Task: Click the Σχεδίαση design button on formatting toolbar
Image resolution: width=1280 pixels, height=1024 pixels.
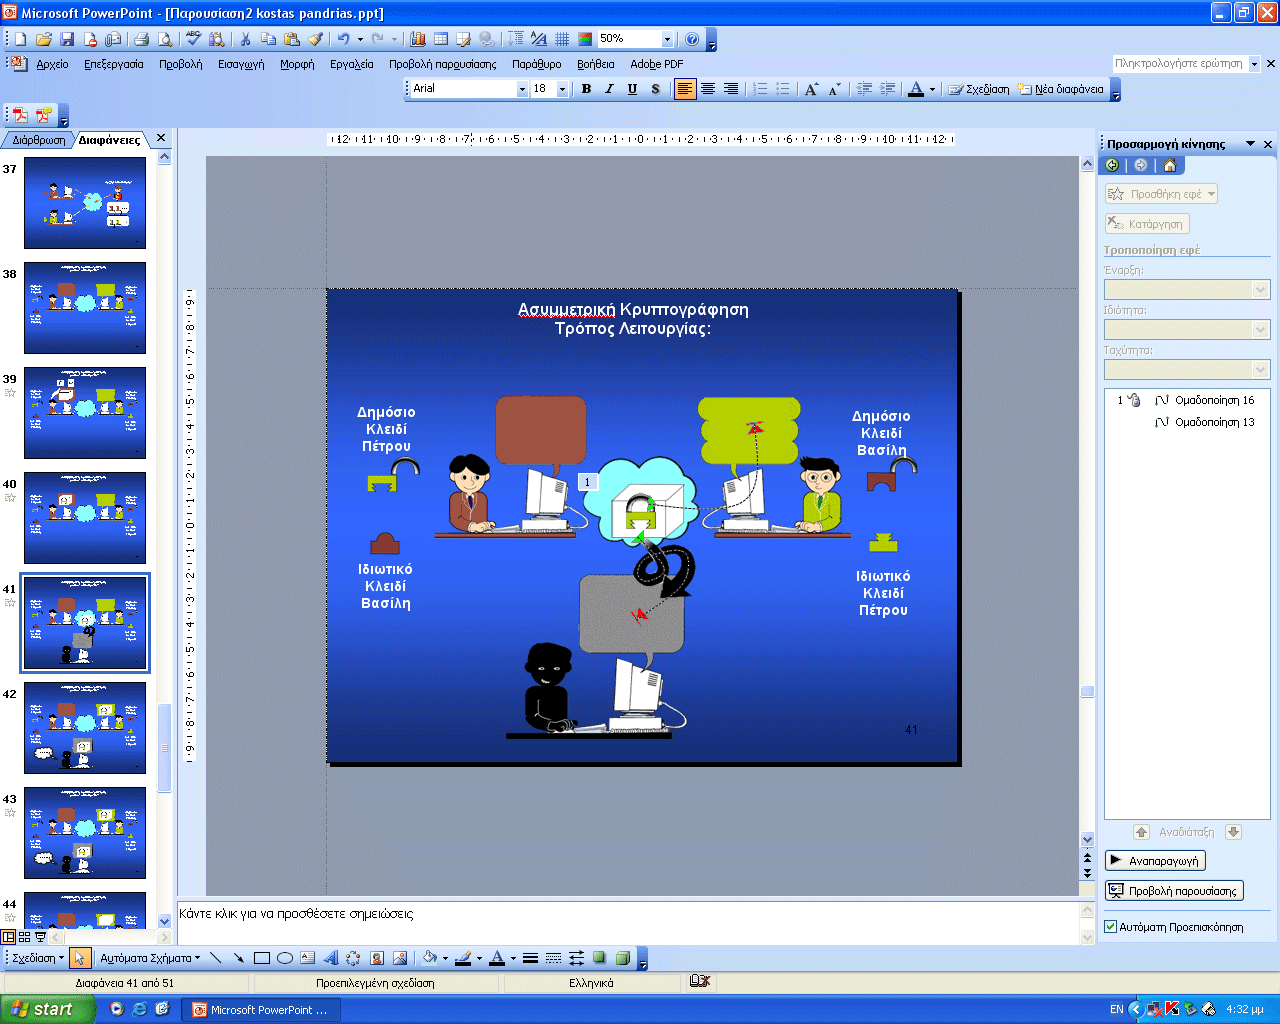Action: click(979, 89)
